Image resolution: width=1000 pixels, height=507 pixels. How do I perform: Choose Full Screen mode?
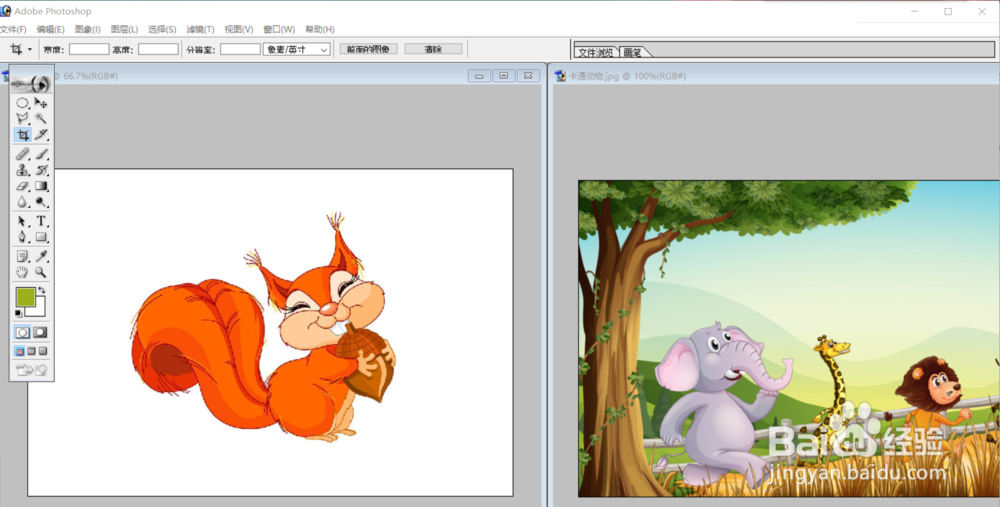click(x=43, y=351)
